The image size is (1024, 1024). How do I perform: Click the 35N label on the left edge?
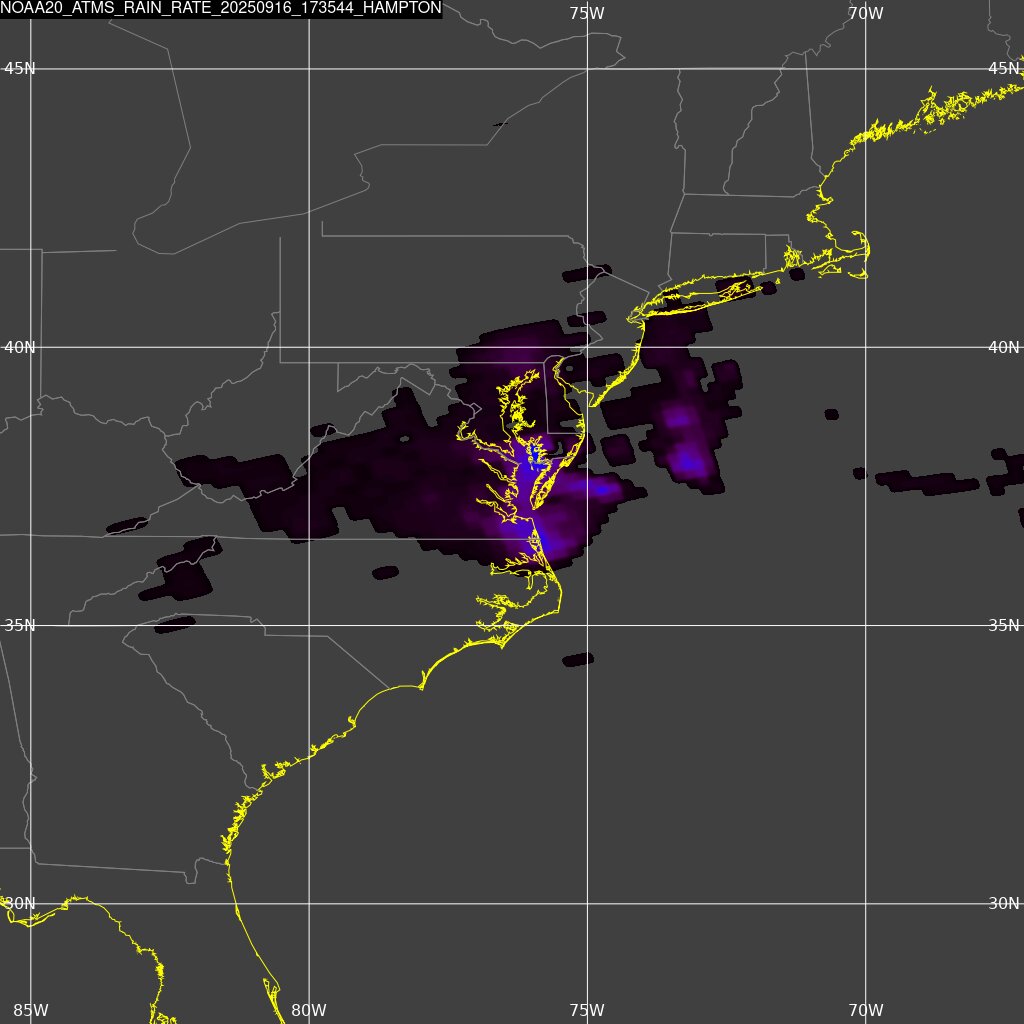[20, 626]
